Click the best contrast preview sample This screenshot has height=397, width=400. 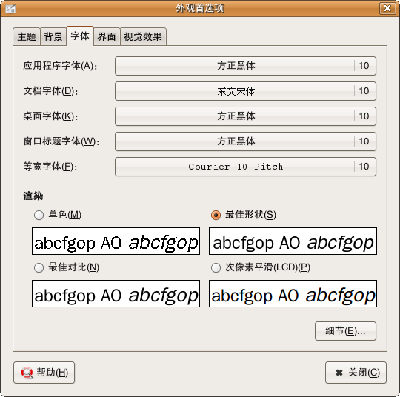[x=116, y=294]
